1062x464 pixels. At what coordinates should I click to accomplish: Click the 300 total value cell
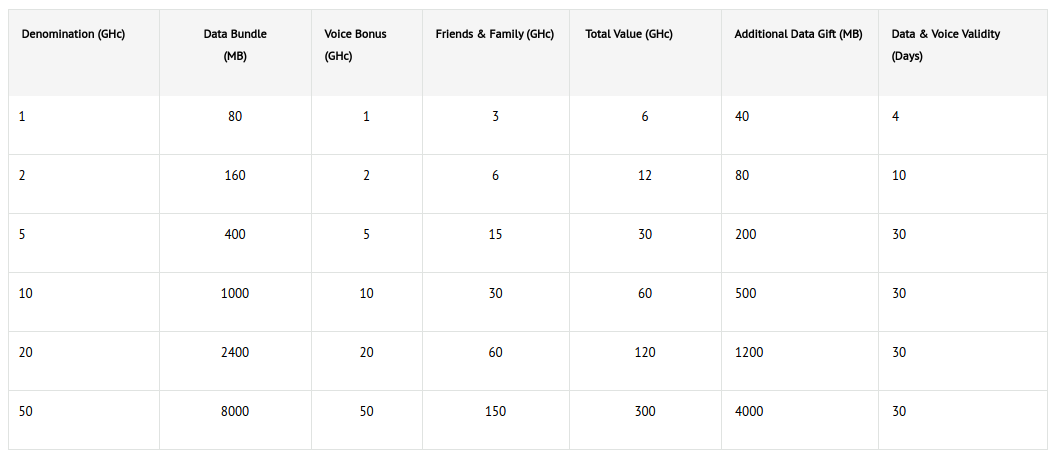[645, 412]
